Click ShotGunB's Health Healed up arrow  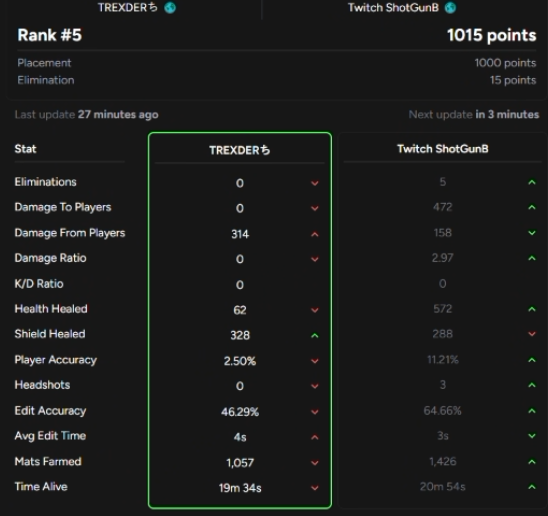(x=532, y=309)
